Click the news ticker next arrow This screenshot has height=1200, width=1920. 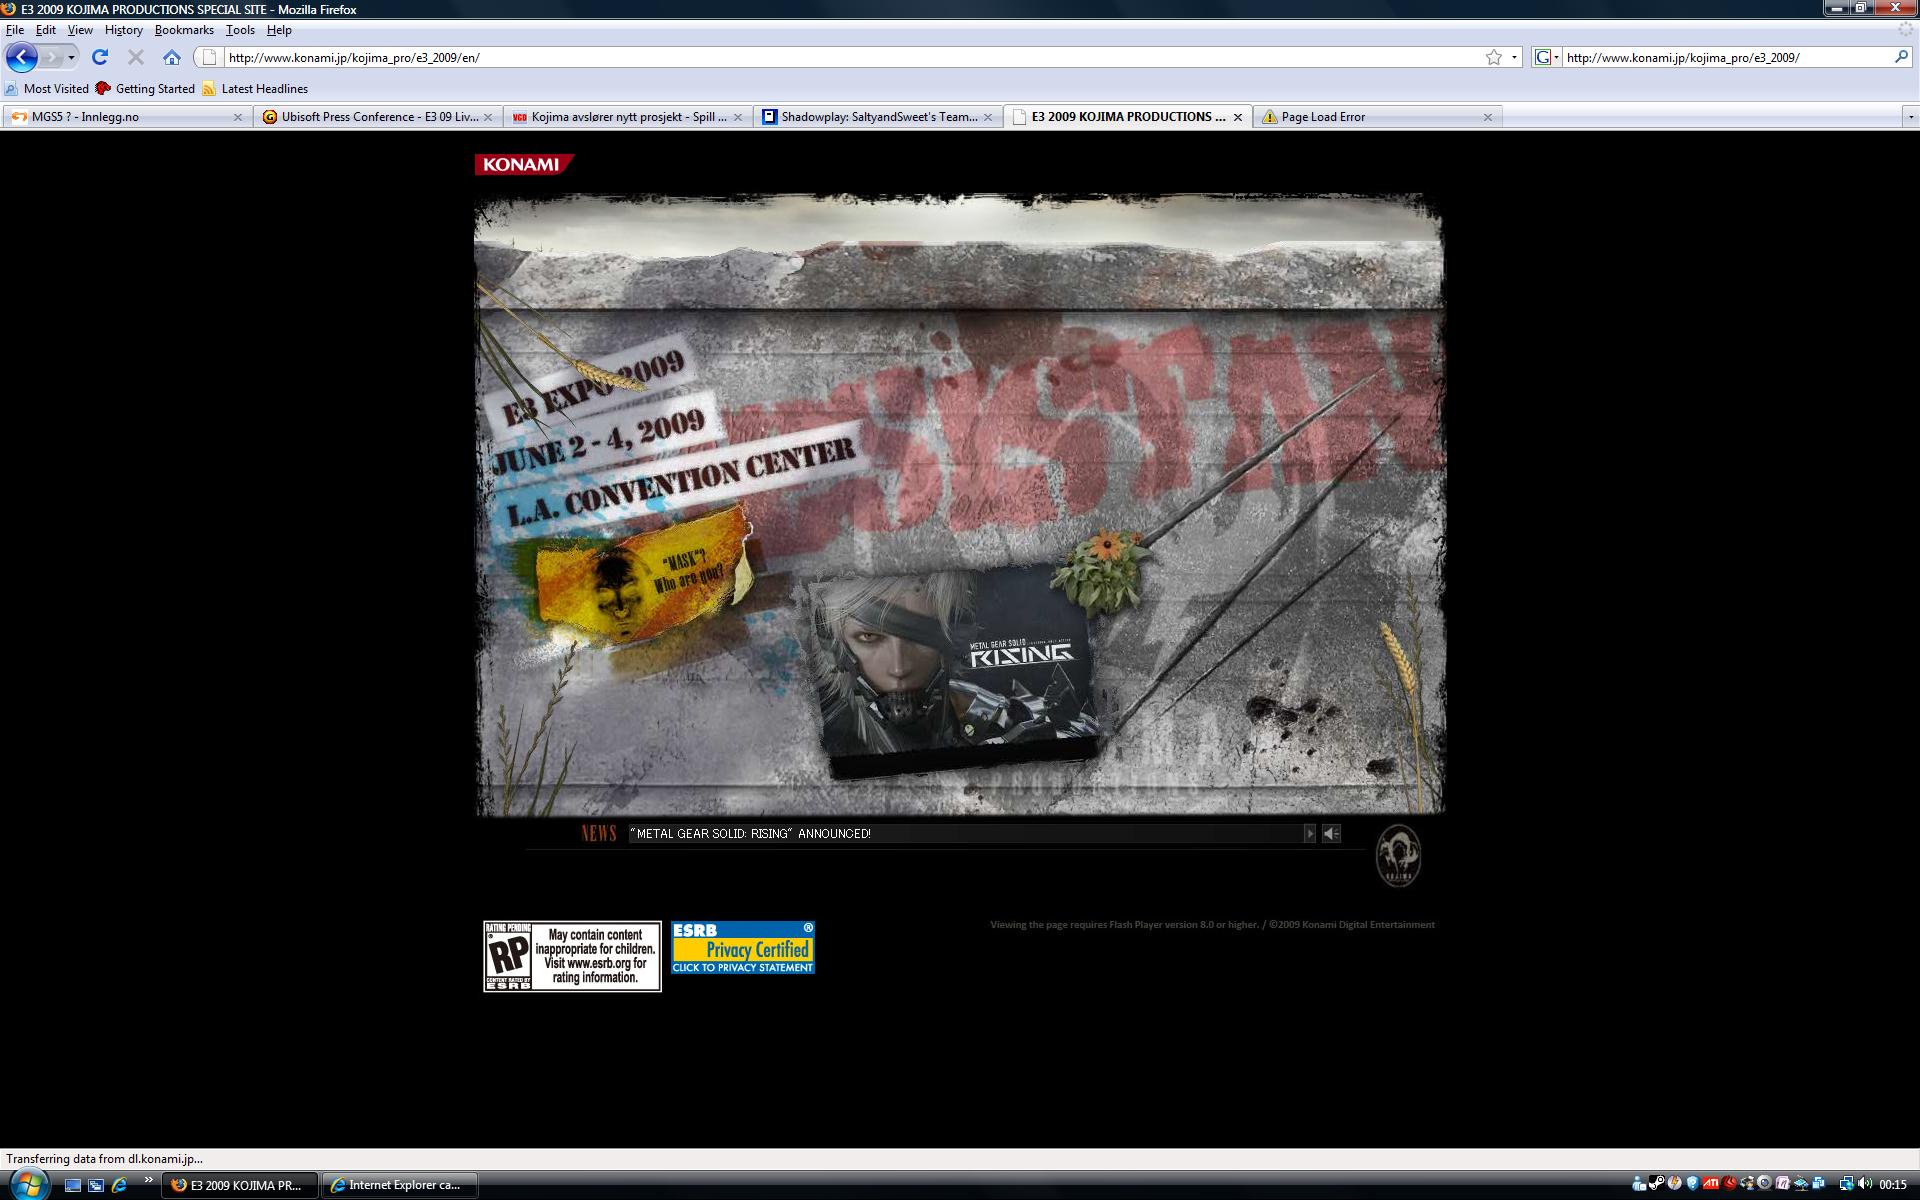tap(1309, 833)
